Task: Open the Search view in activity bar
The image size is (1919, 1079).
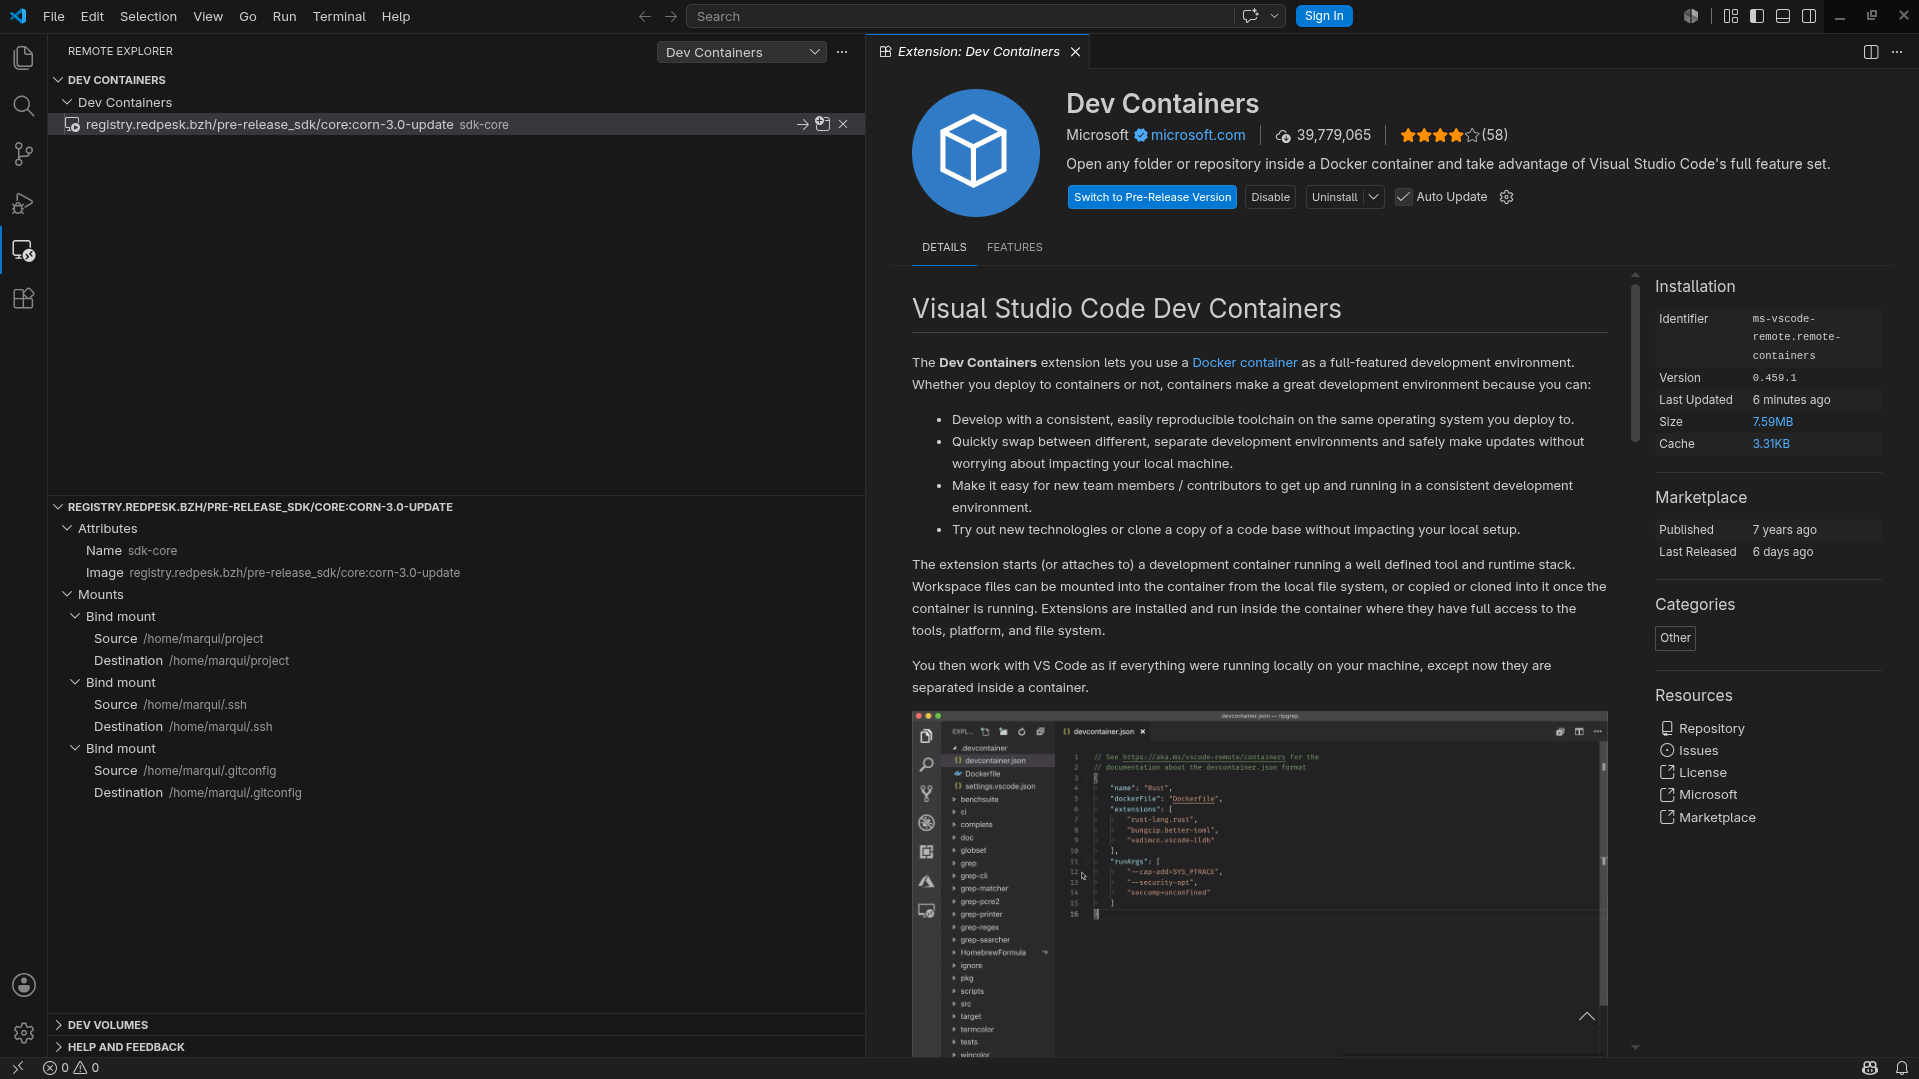Action: 23,106
